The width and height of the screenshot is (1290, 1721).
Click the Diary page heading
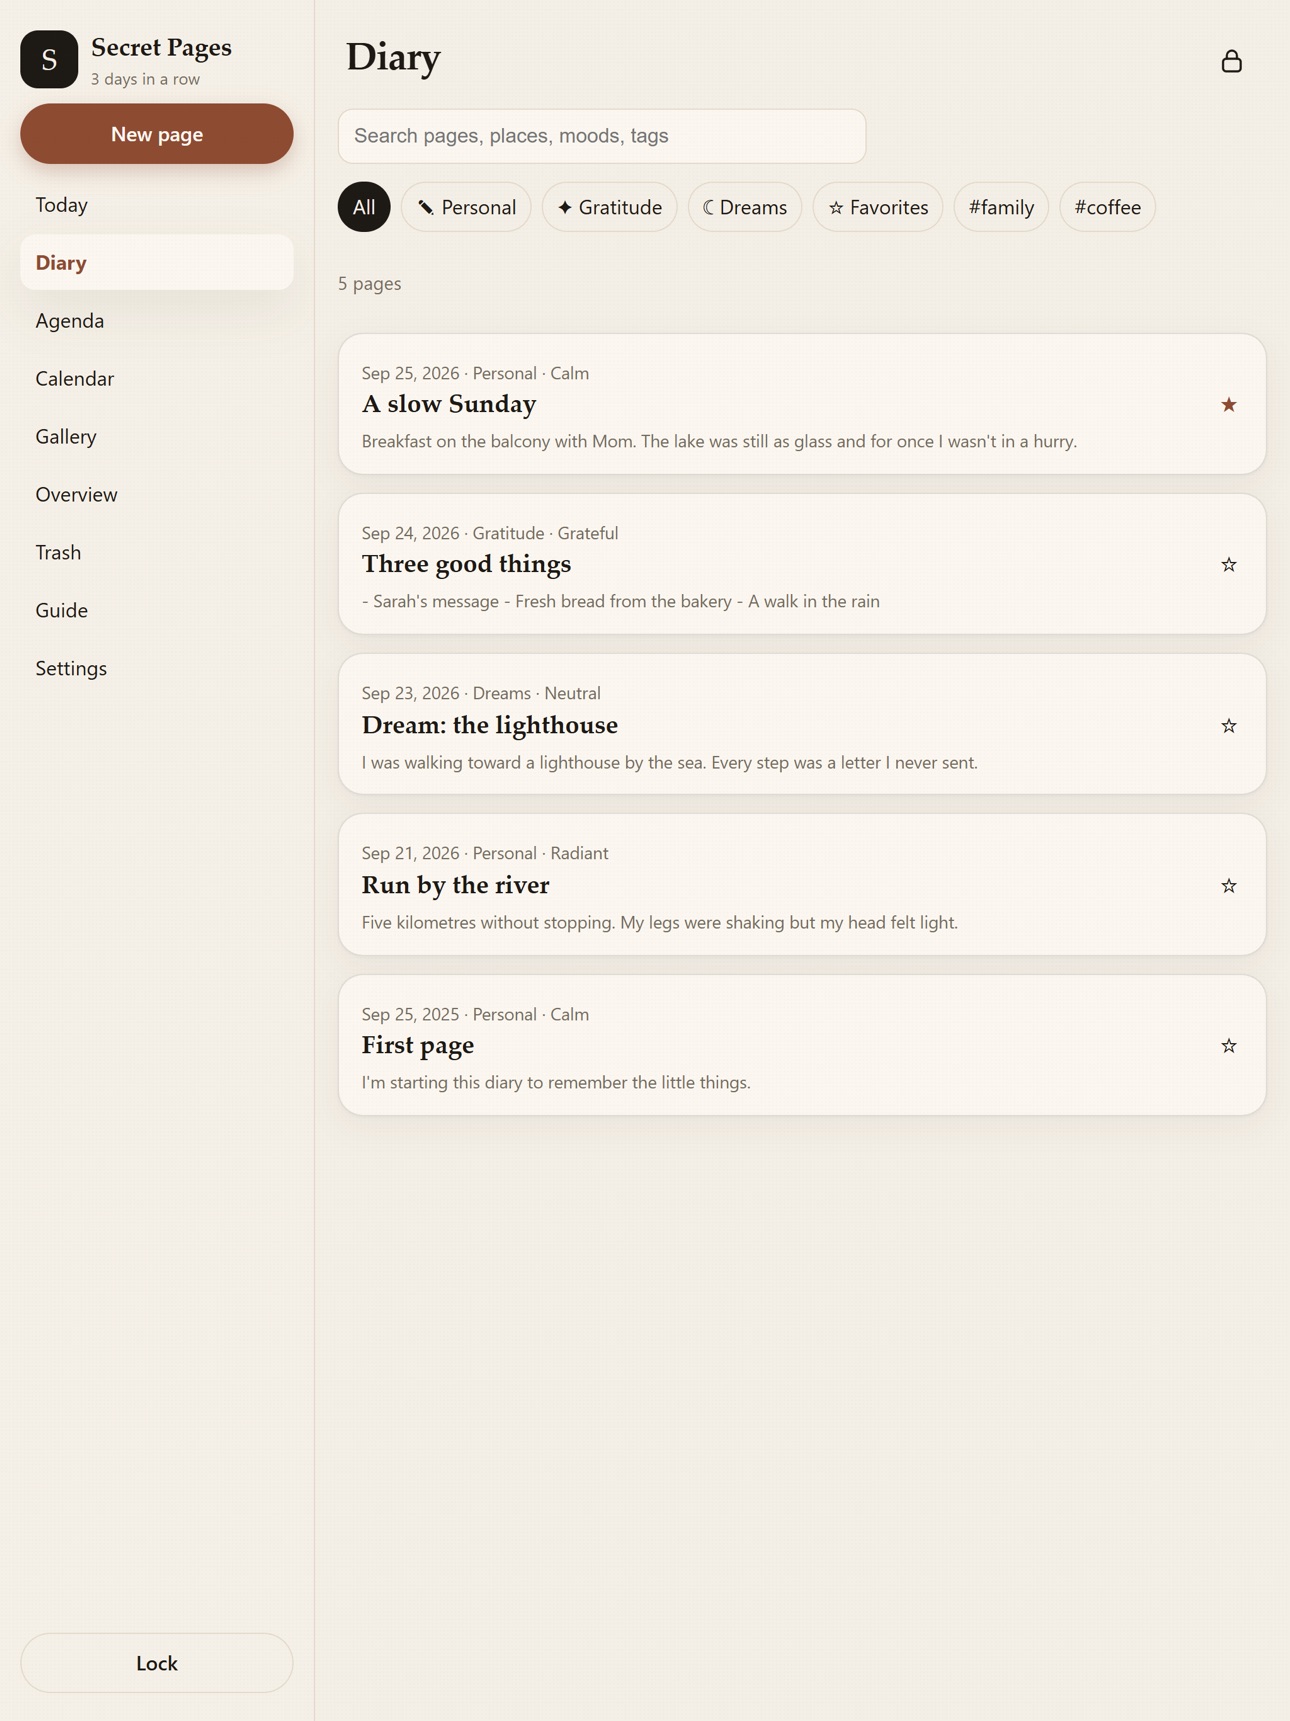coord(393,58)
